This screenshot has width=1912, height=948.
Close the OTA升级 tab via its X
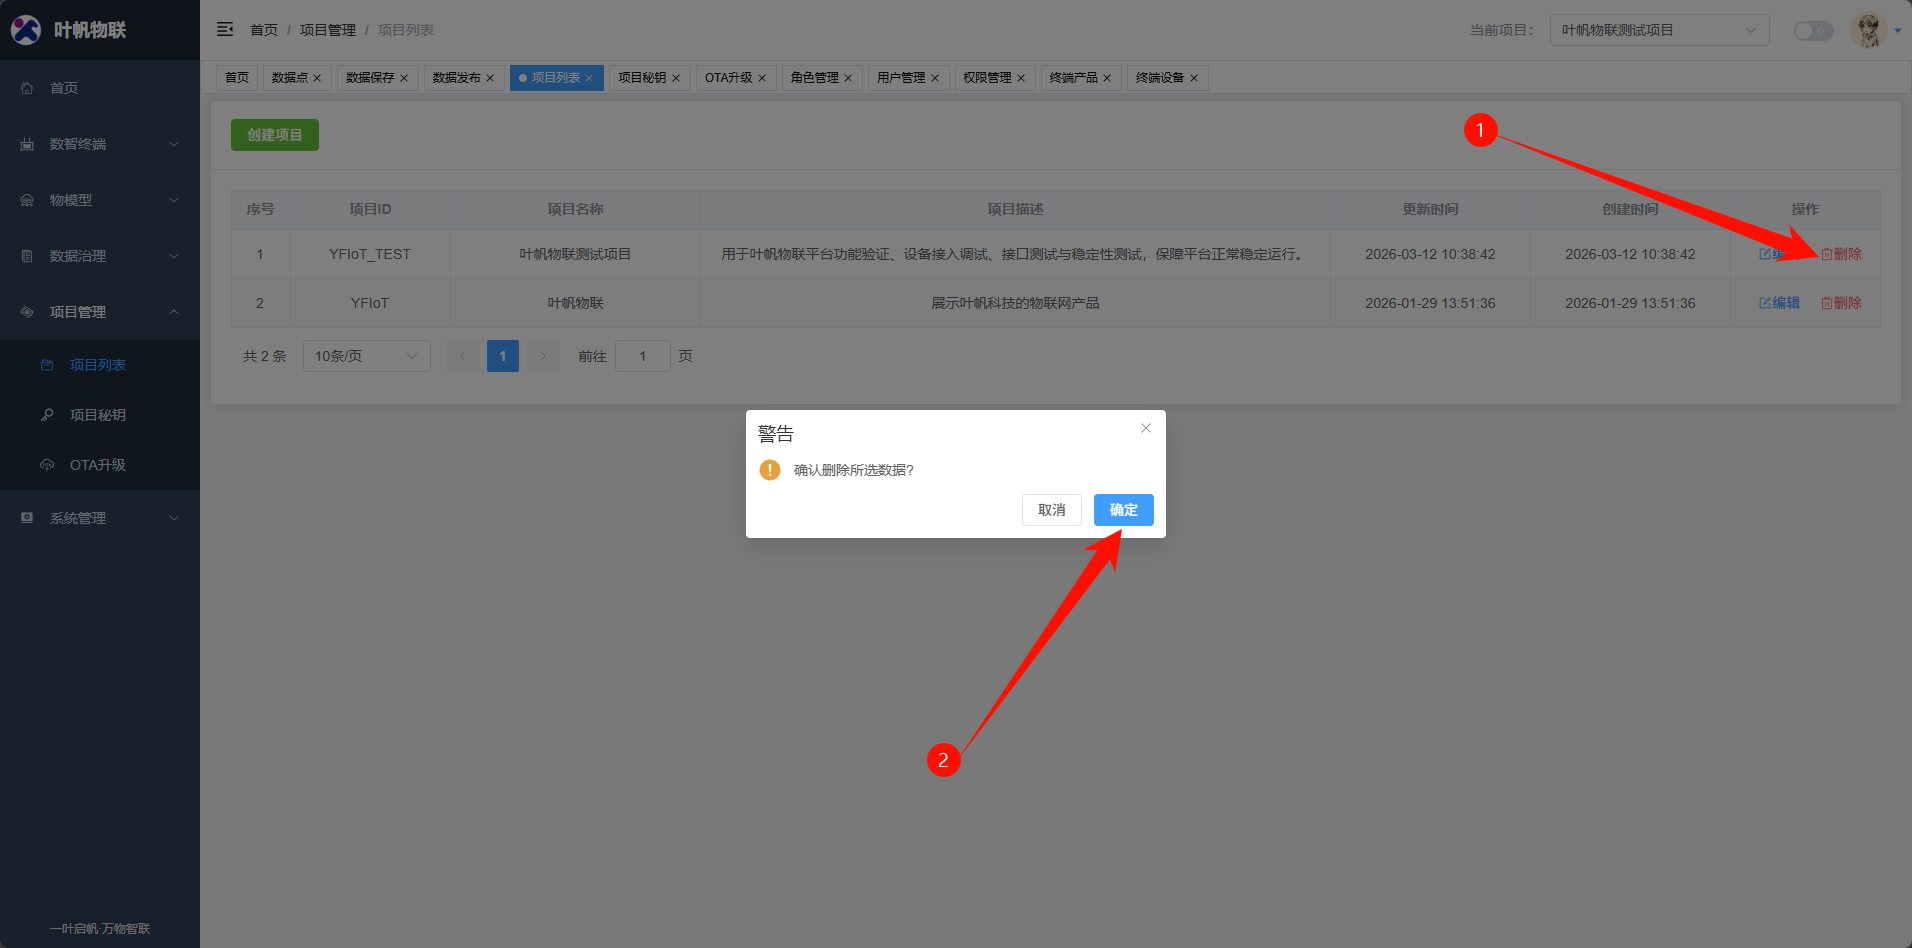[762, 78]
